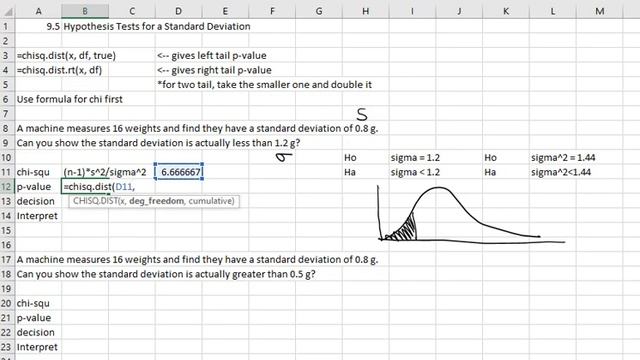Click row 17 problem statement text
Image resolution: width=640 pixels, height=360 pixels.
point(197,260)
